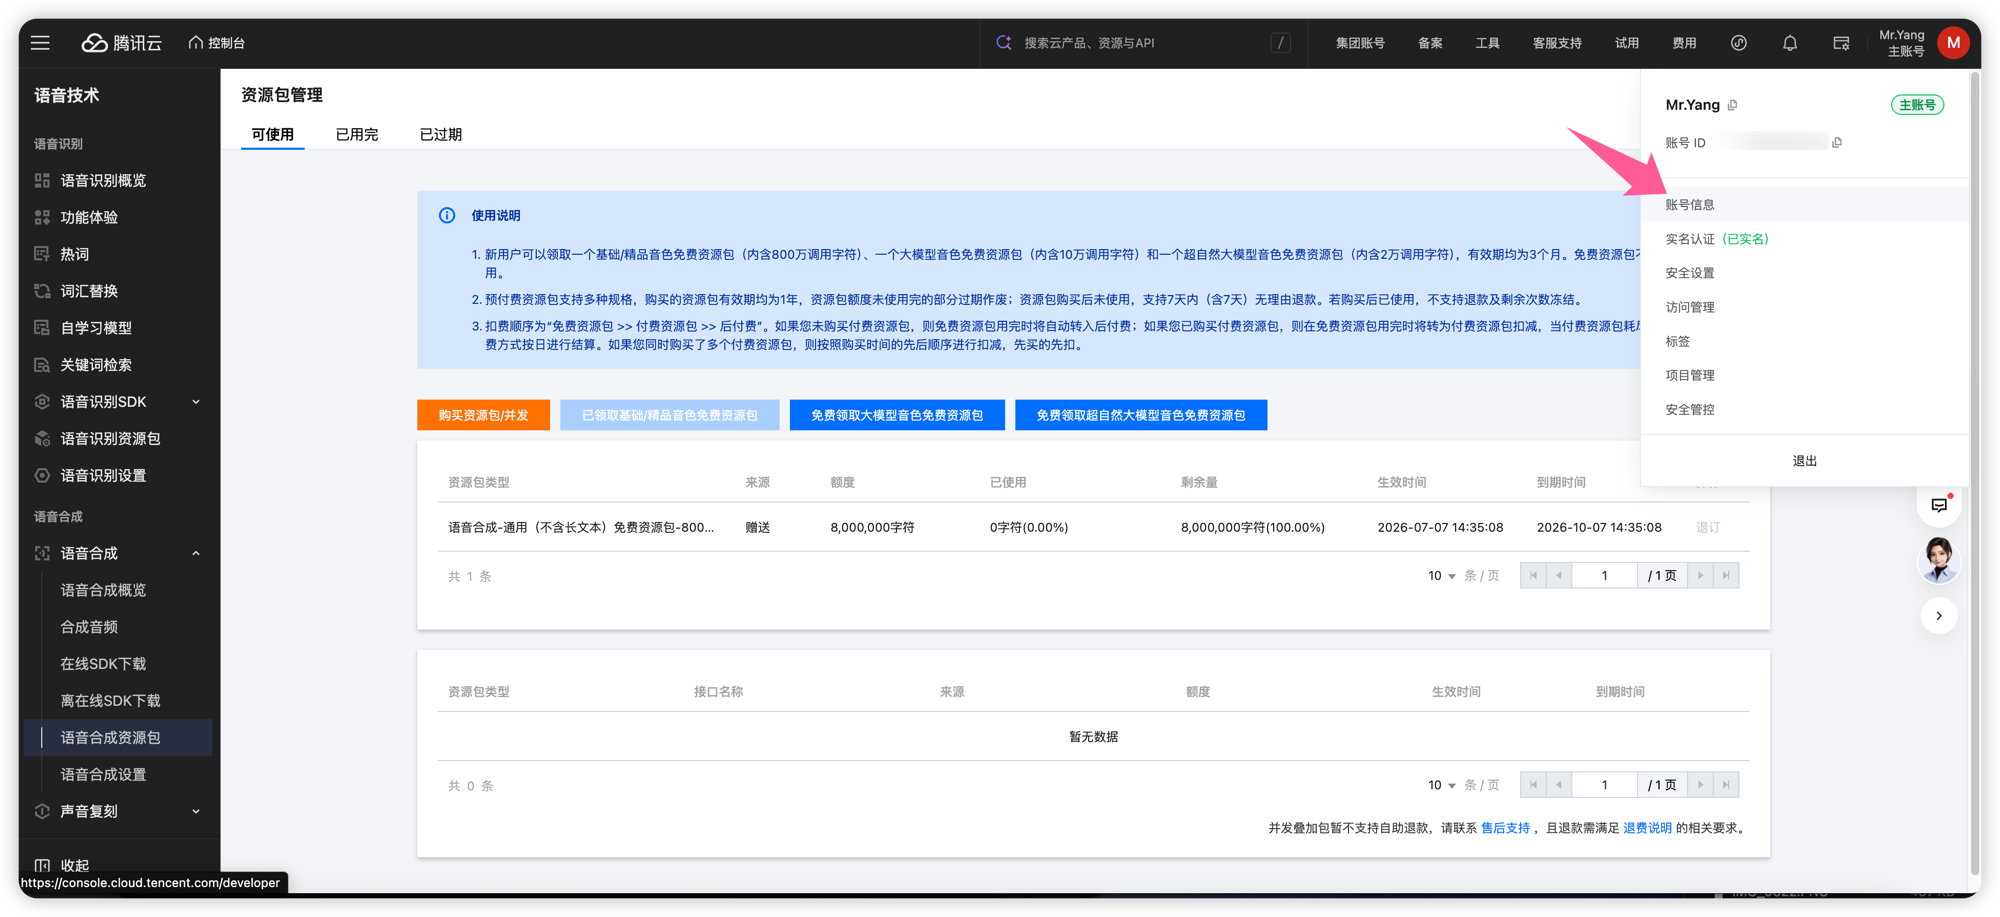
Task: Open page size dropdown in first table
Action: (x=1441, y=576)
